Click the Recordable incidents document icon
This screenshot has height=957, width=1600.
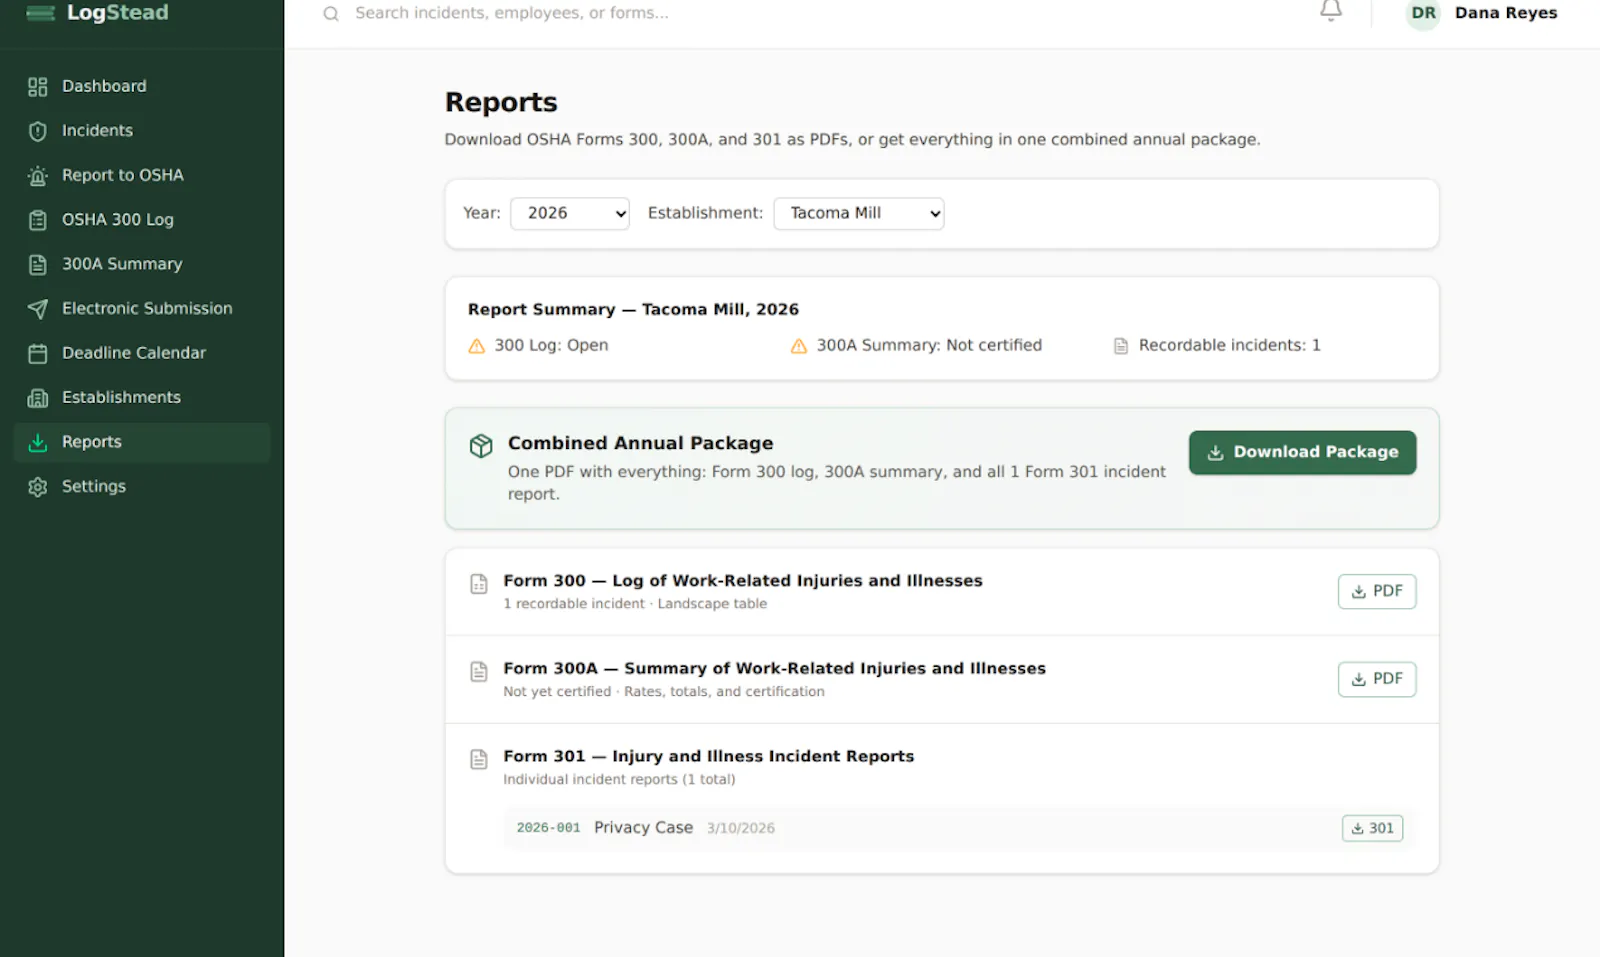click(1121, 346)
